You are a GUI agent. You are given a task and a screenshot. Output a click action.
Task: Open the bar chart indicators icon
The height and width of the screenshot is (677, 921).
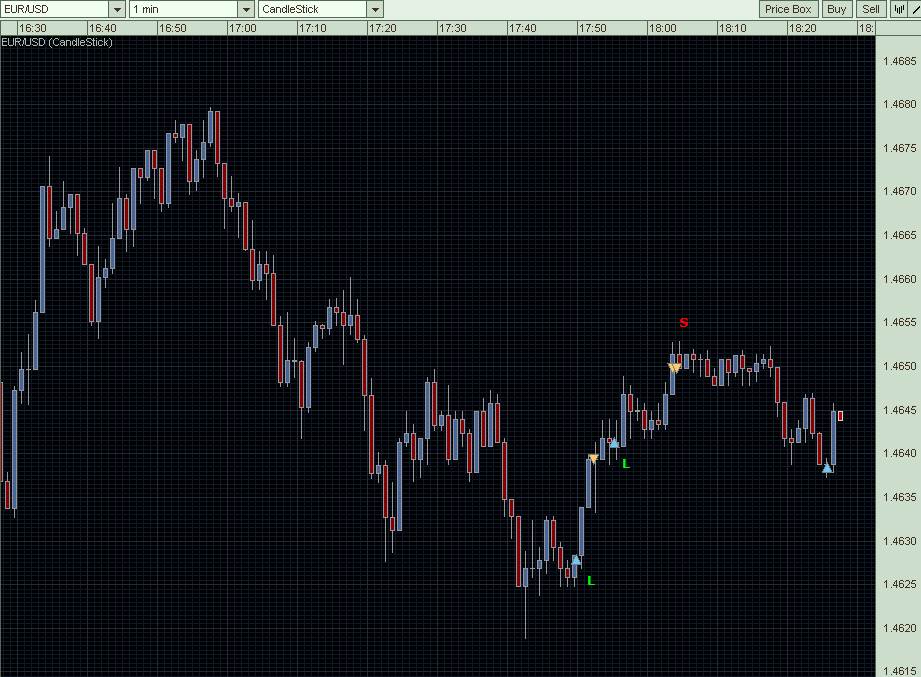[899, 9]
